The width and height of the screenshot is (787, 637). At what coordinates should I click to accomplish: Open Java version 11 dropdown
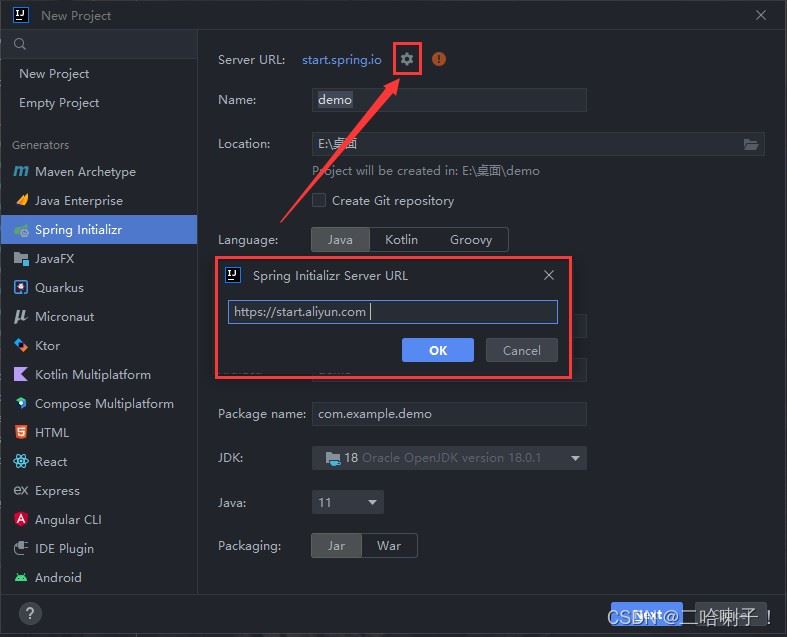pos(348,502)
